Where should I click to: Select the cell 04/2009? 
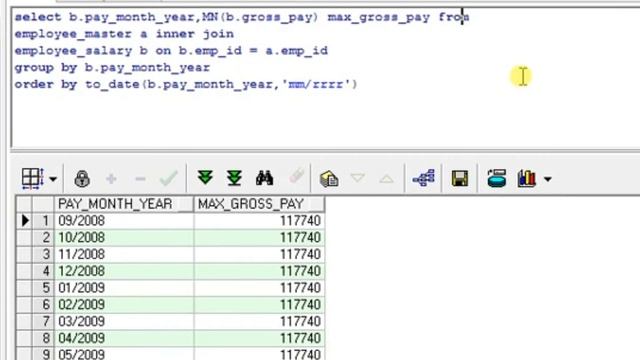coord(124,338)
